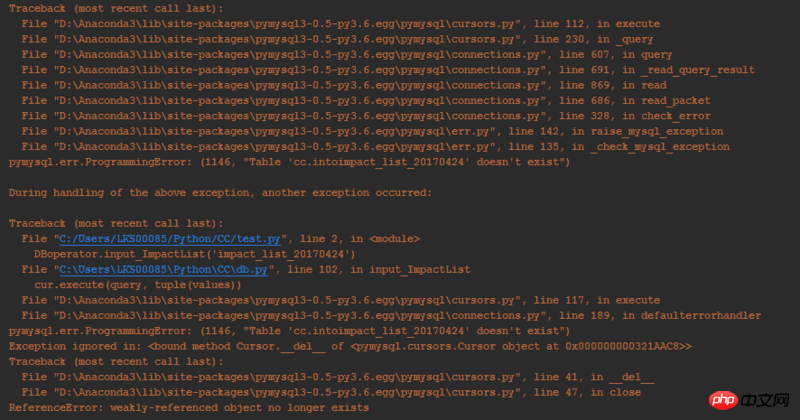Click the ReferenceError weakly-referenced object line
The image size is (800, 420).
pyautogui.click(x=189, y=408)
